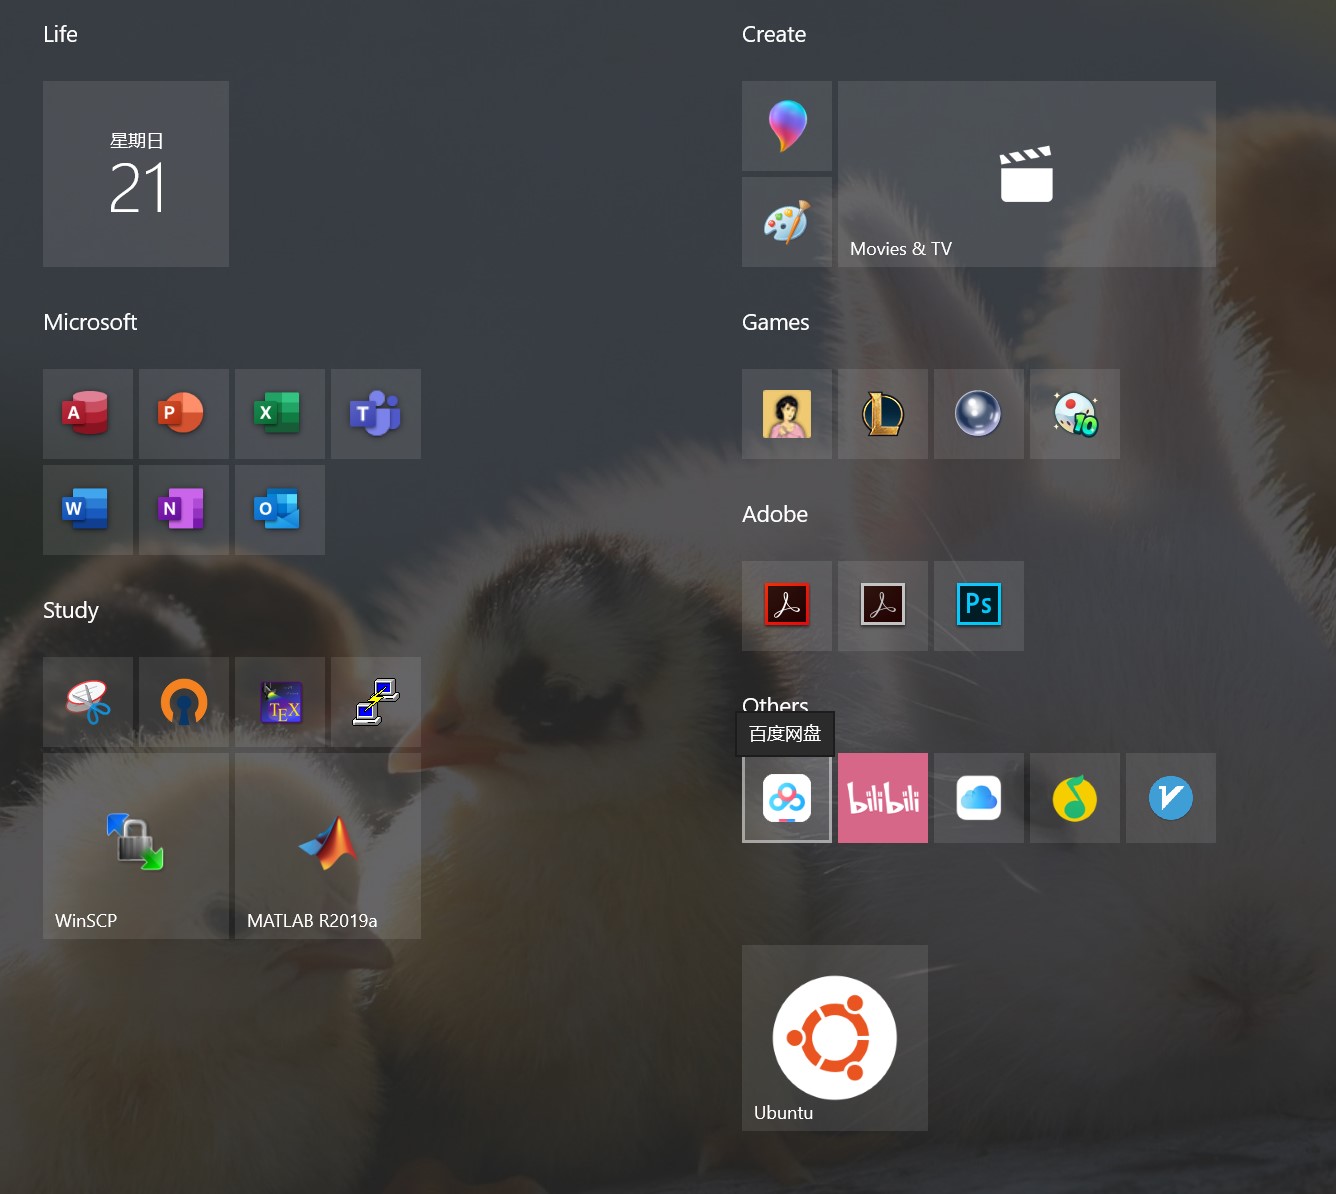Image resolution: width=1336 pixels, height=1194 pixels.
Task: Open the gray-bordered Adobe Acrobat tile
Action: 883,606
